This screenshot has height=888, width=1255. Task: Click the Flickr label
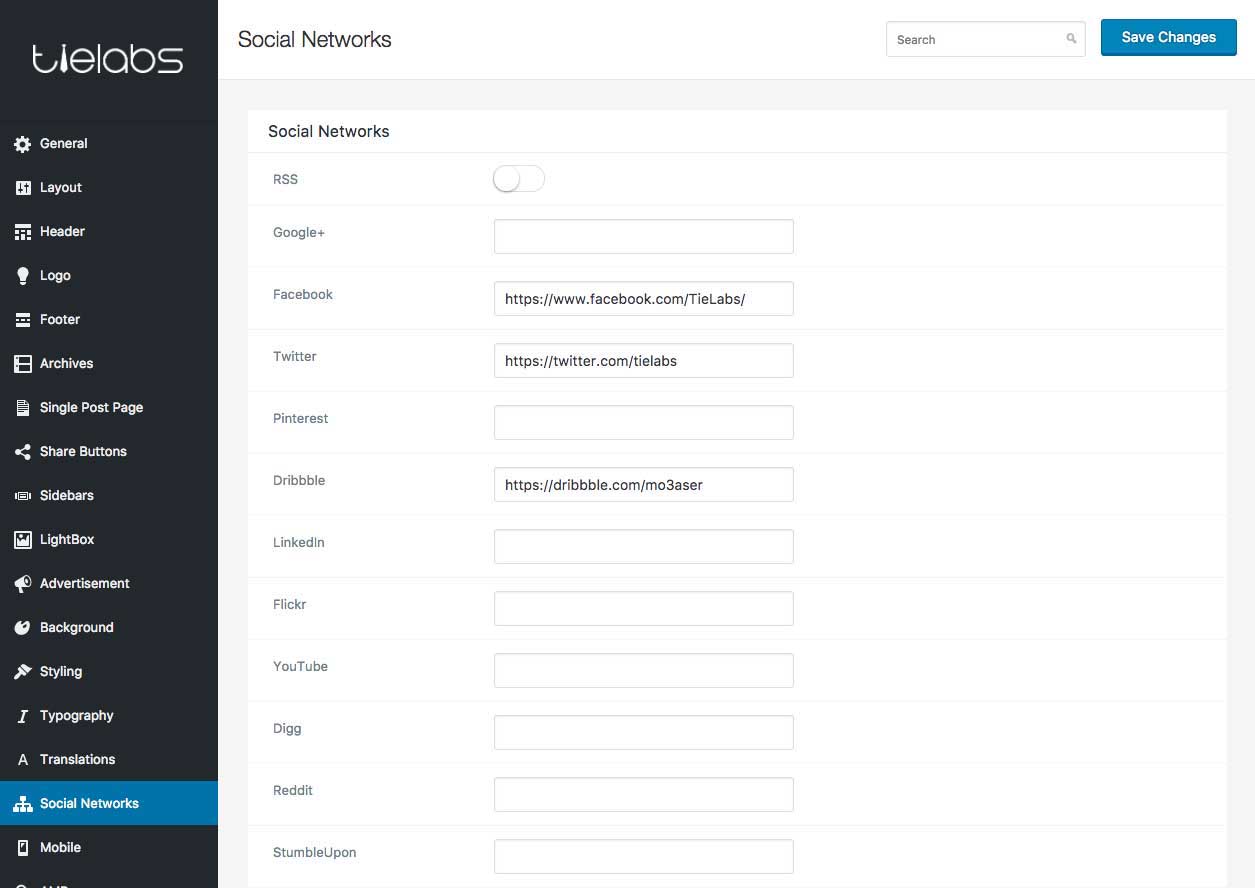point(290,605)
